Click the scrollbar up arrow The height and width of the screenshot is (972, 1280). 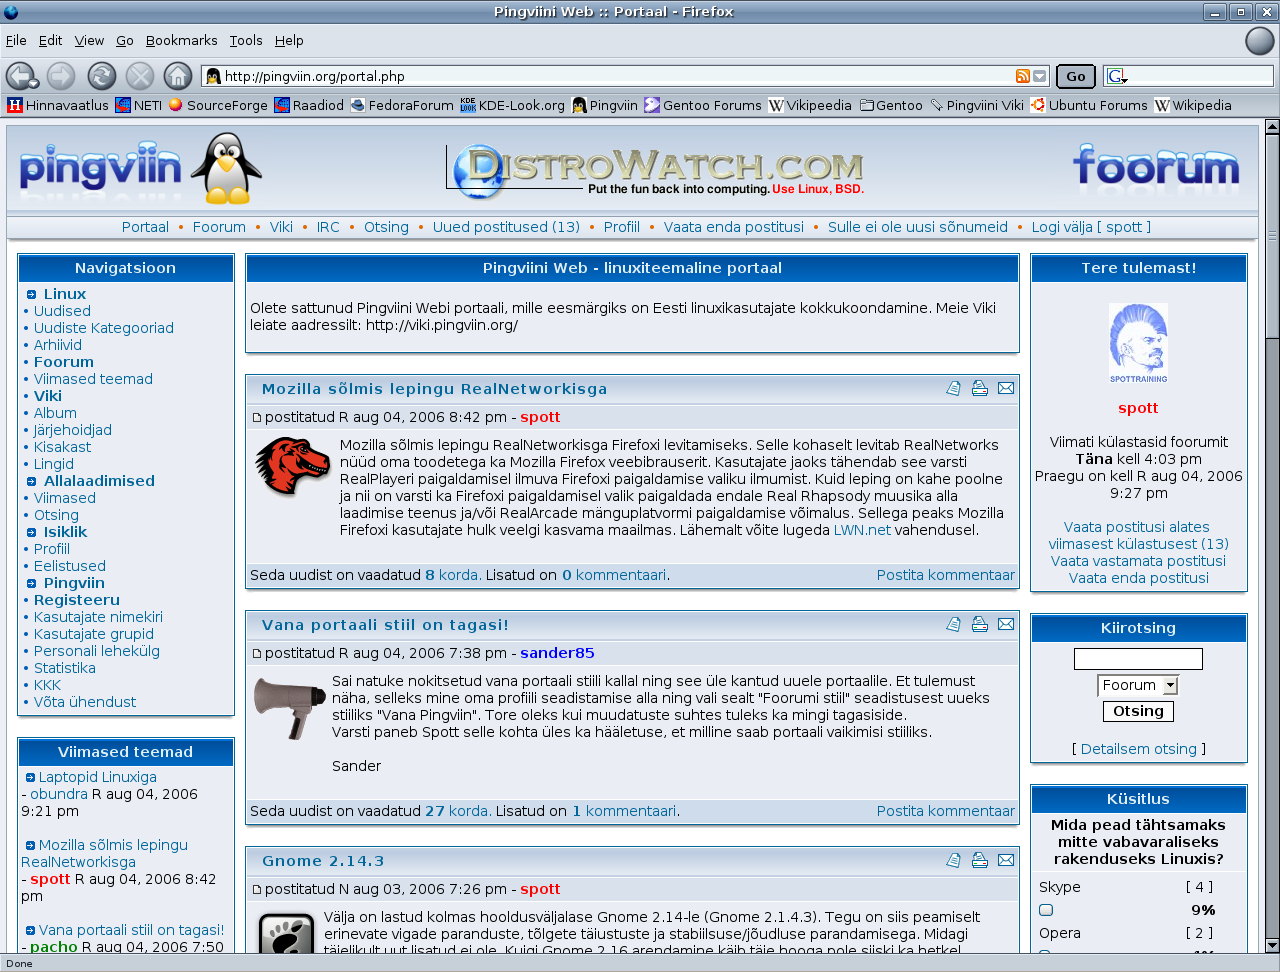point(1272,126)
